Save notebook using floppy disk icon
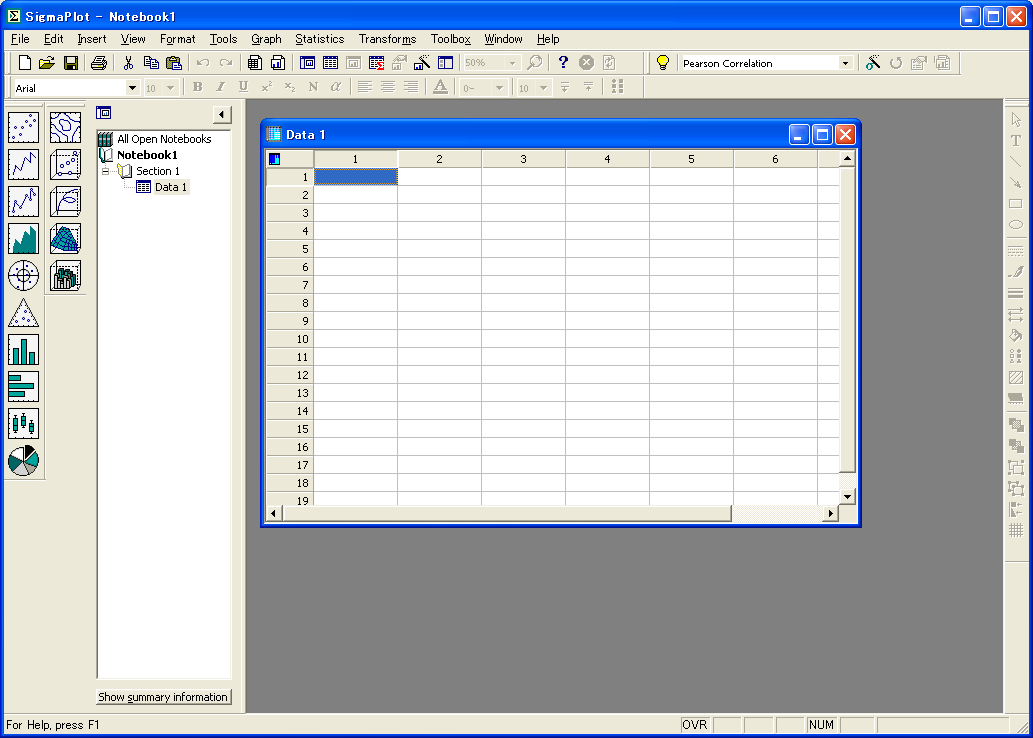This screenshot has width=1033, height=738. click(70, 63)
